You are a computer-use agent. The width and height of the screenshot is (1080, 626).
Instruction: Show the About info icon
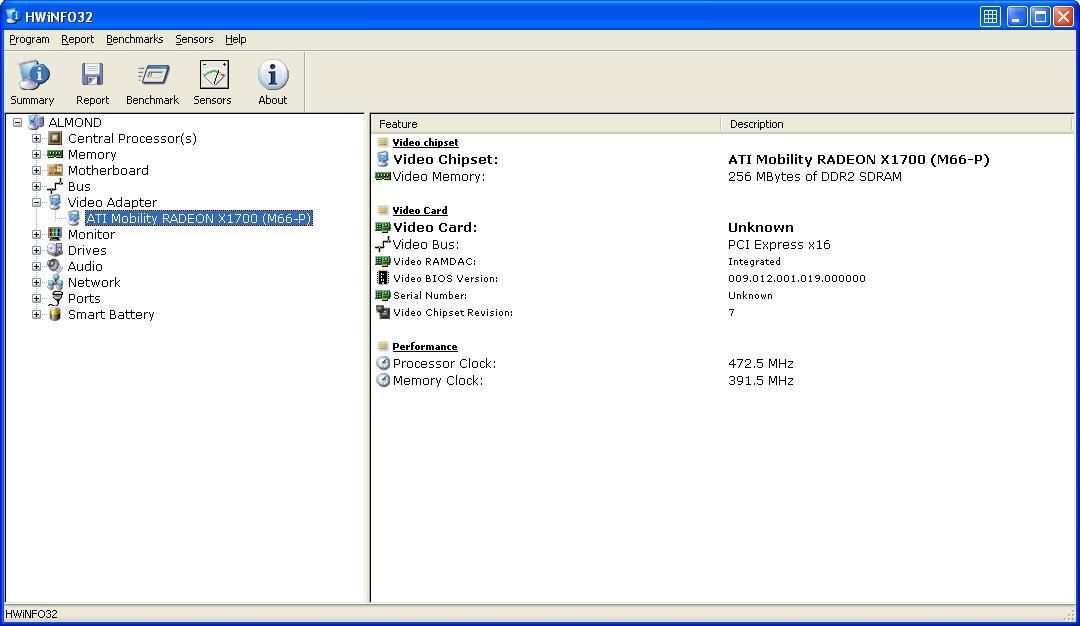(273, 74)
